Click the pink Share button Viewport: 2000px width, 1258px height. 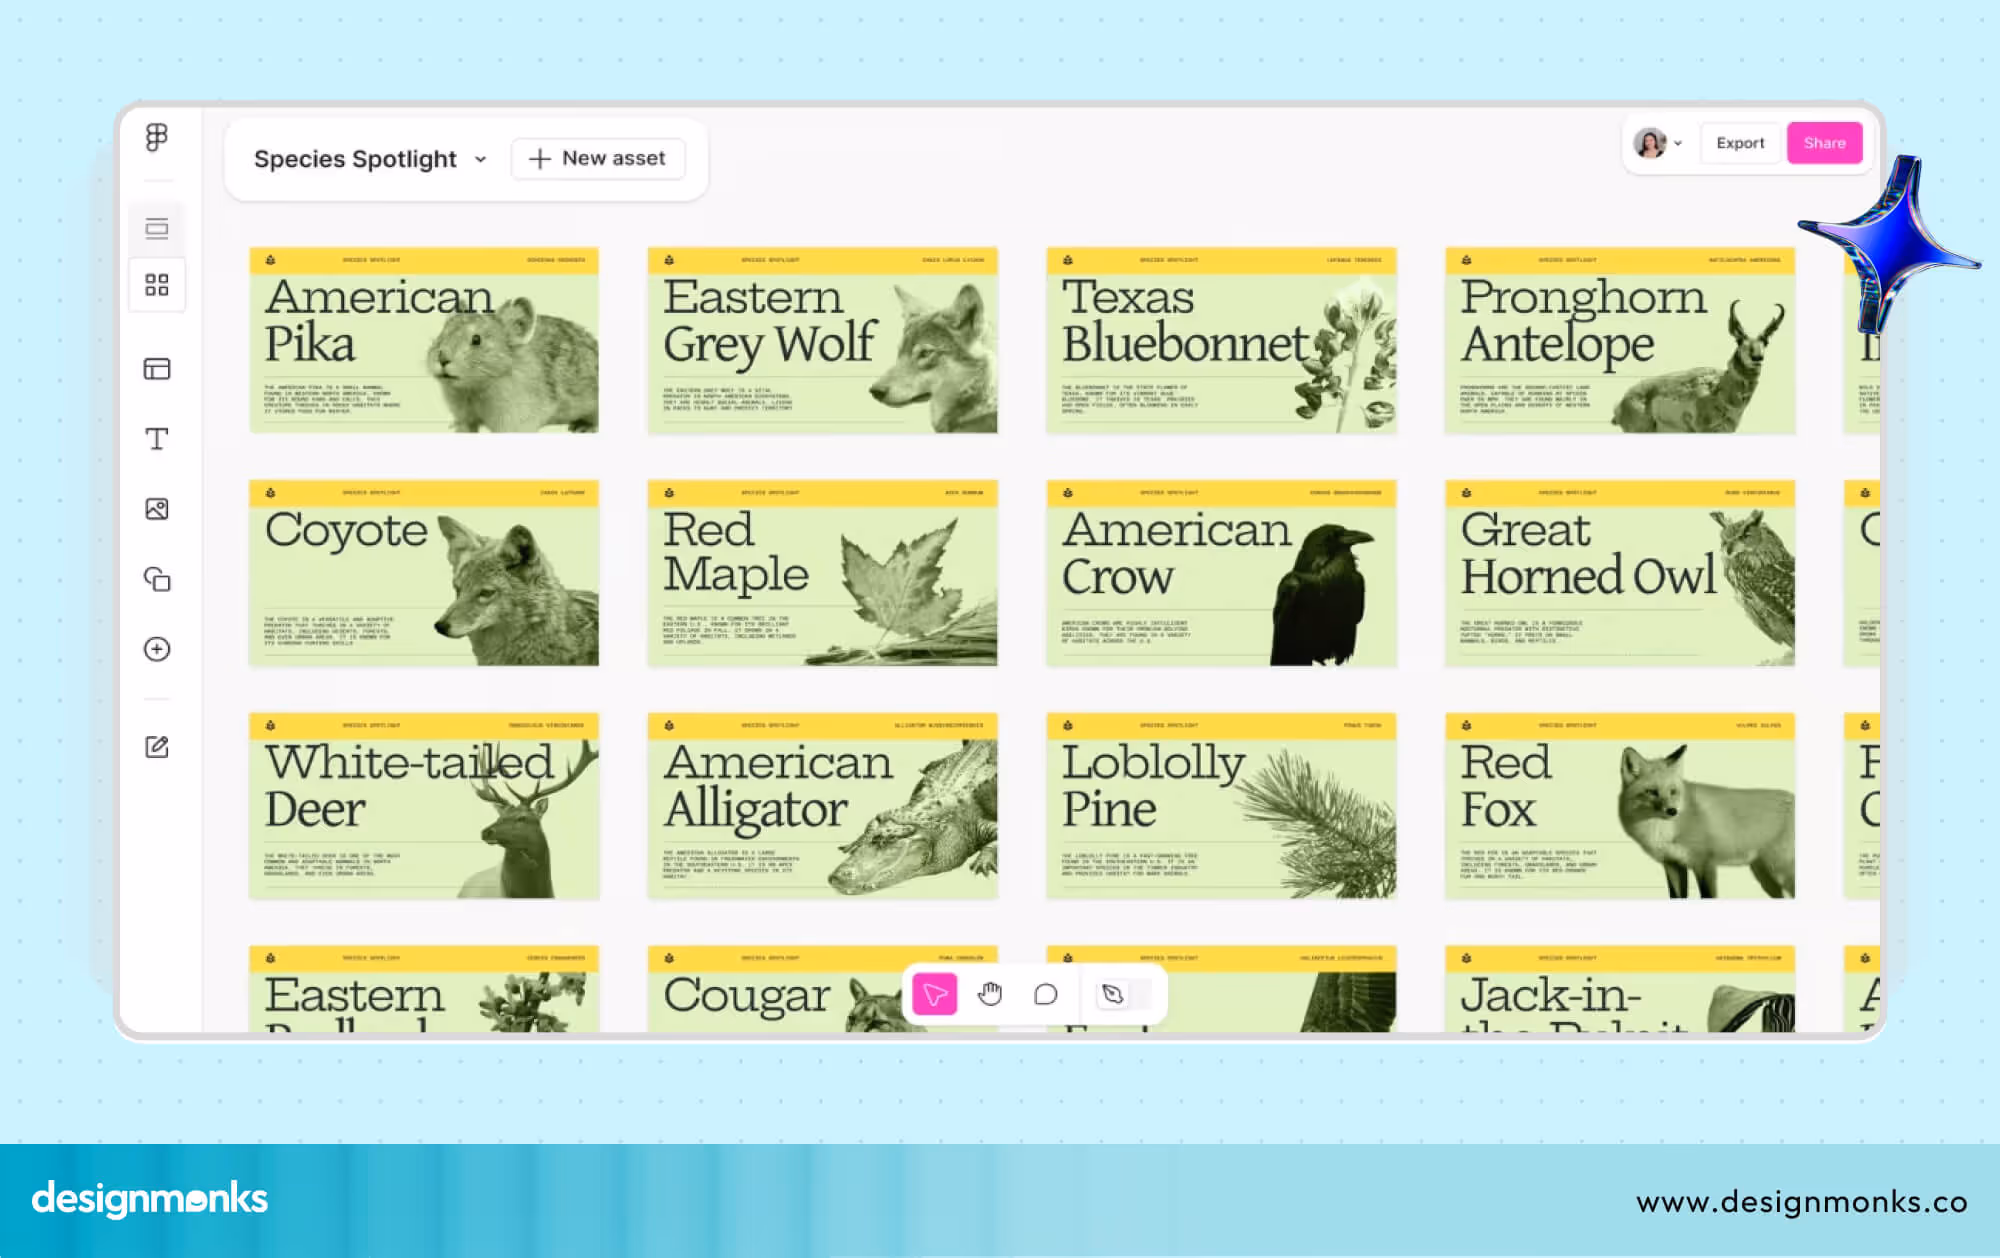click(x=1824, y=143)
